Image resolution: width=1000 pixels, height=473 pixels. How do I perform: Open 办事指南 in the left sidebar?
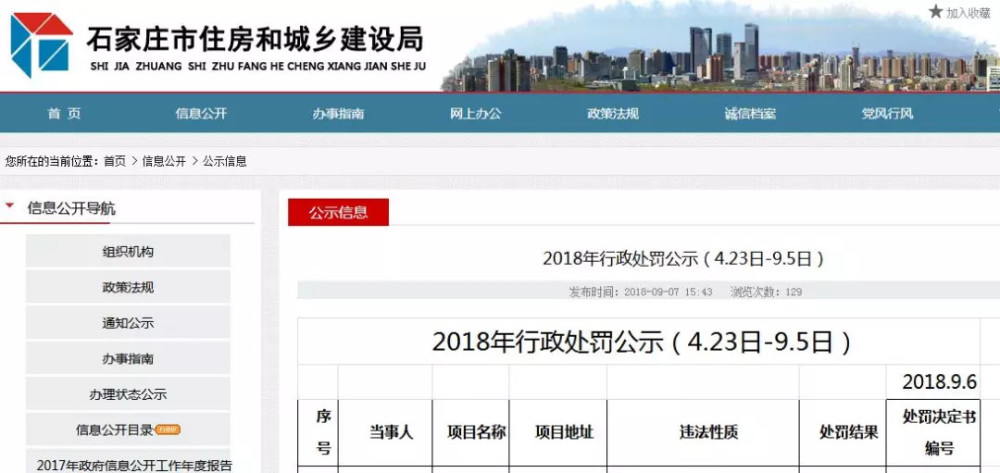pos(128,358)
